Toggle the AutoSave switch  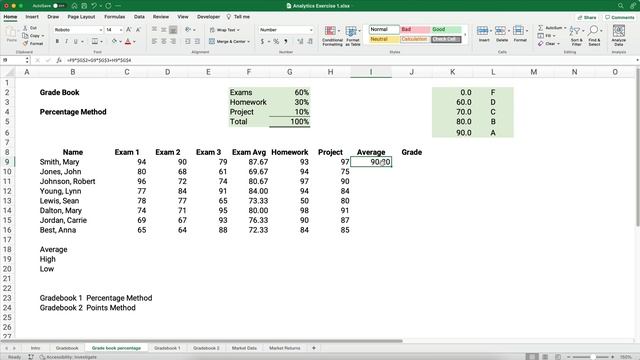tap(59, 6)
